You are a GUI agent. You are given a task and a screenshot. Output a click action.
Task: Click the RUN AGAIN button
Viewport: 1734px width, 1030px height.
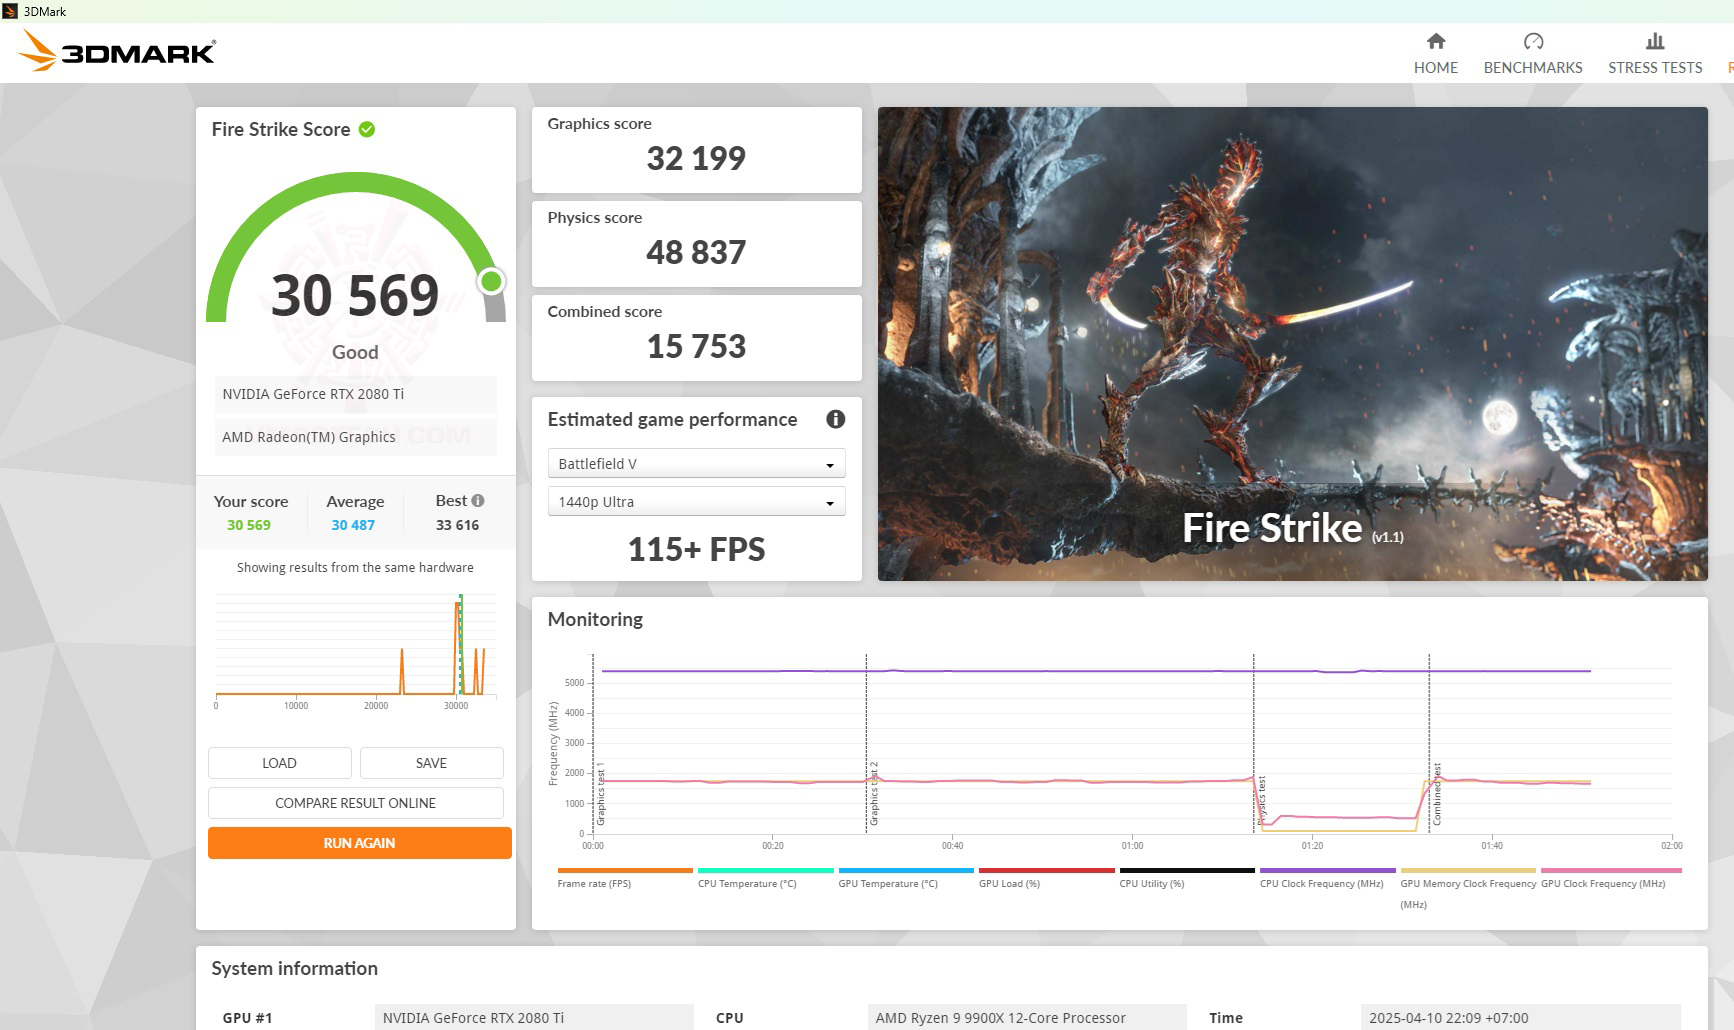[357, 843]
